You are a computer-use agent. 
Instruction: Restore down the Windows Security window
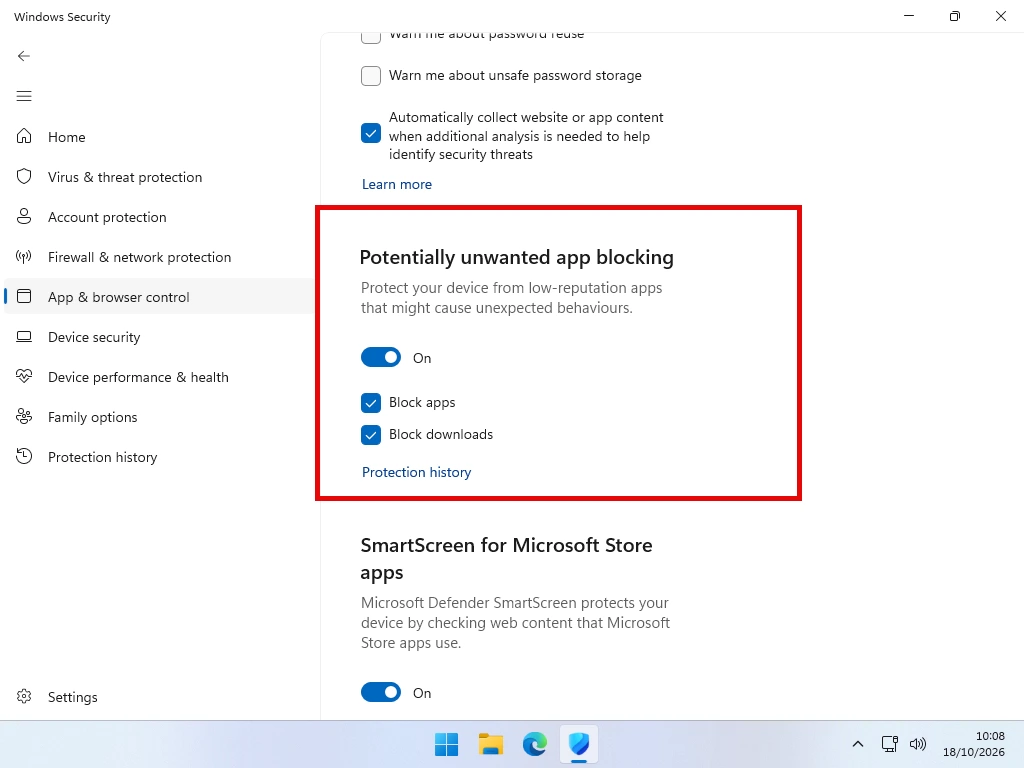[955, 16]
